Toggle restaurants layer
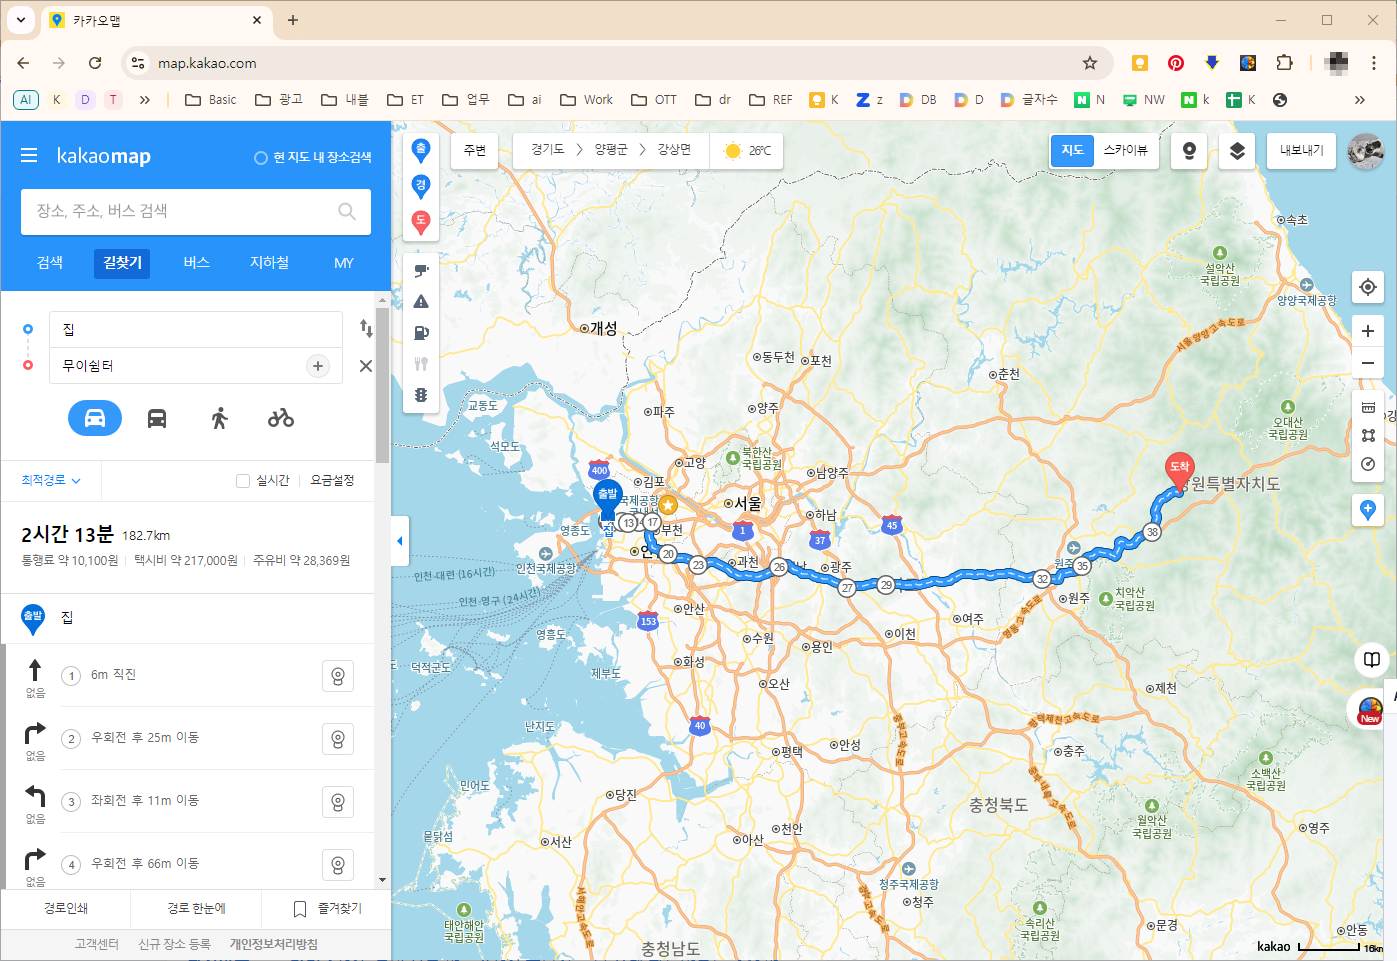This screenshot has height=961, width=1397. coord(421,364)
